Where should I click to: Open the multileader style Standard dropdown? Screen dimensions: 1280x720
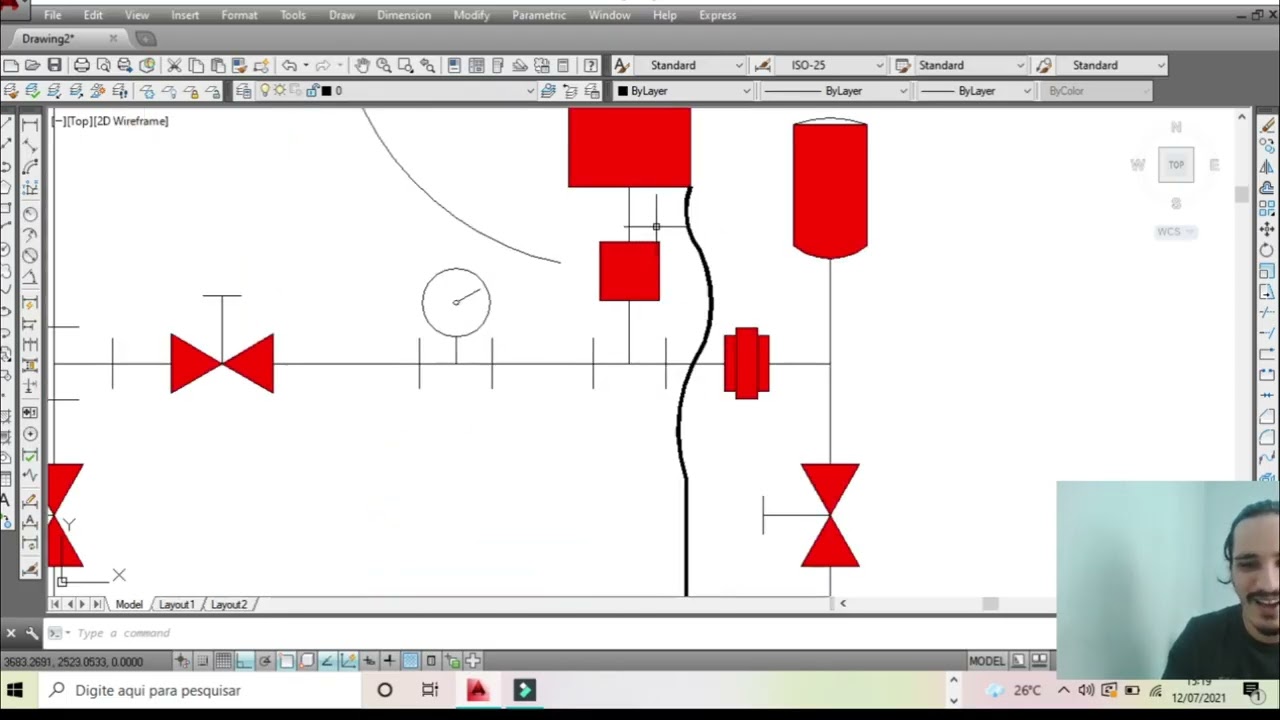pyautogui.click(x=1160, y=65)
